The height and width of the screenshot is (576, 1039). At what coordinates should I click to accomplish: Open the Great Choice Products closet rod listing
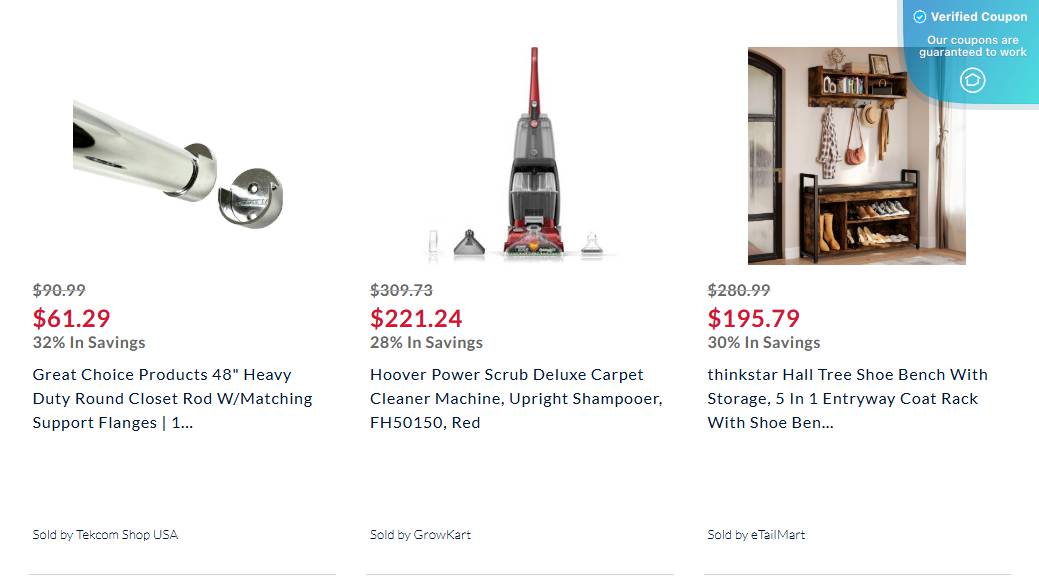tap(171, 398)
